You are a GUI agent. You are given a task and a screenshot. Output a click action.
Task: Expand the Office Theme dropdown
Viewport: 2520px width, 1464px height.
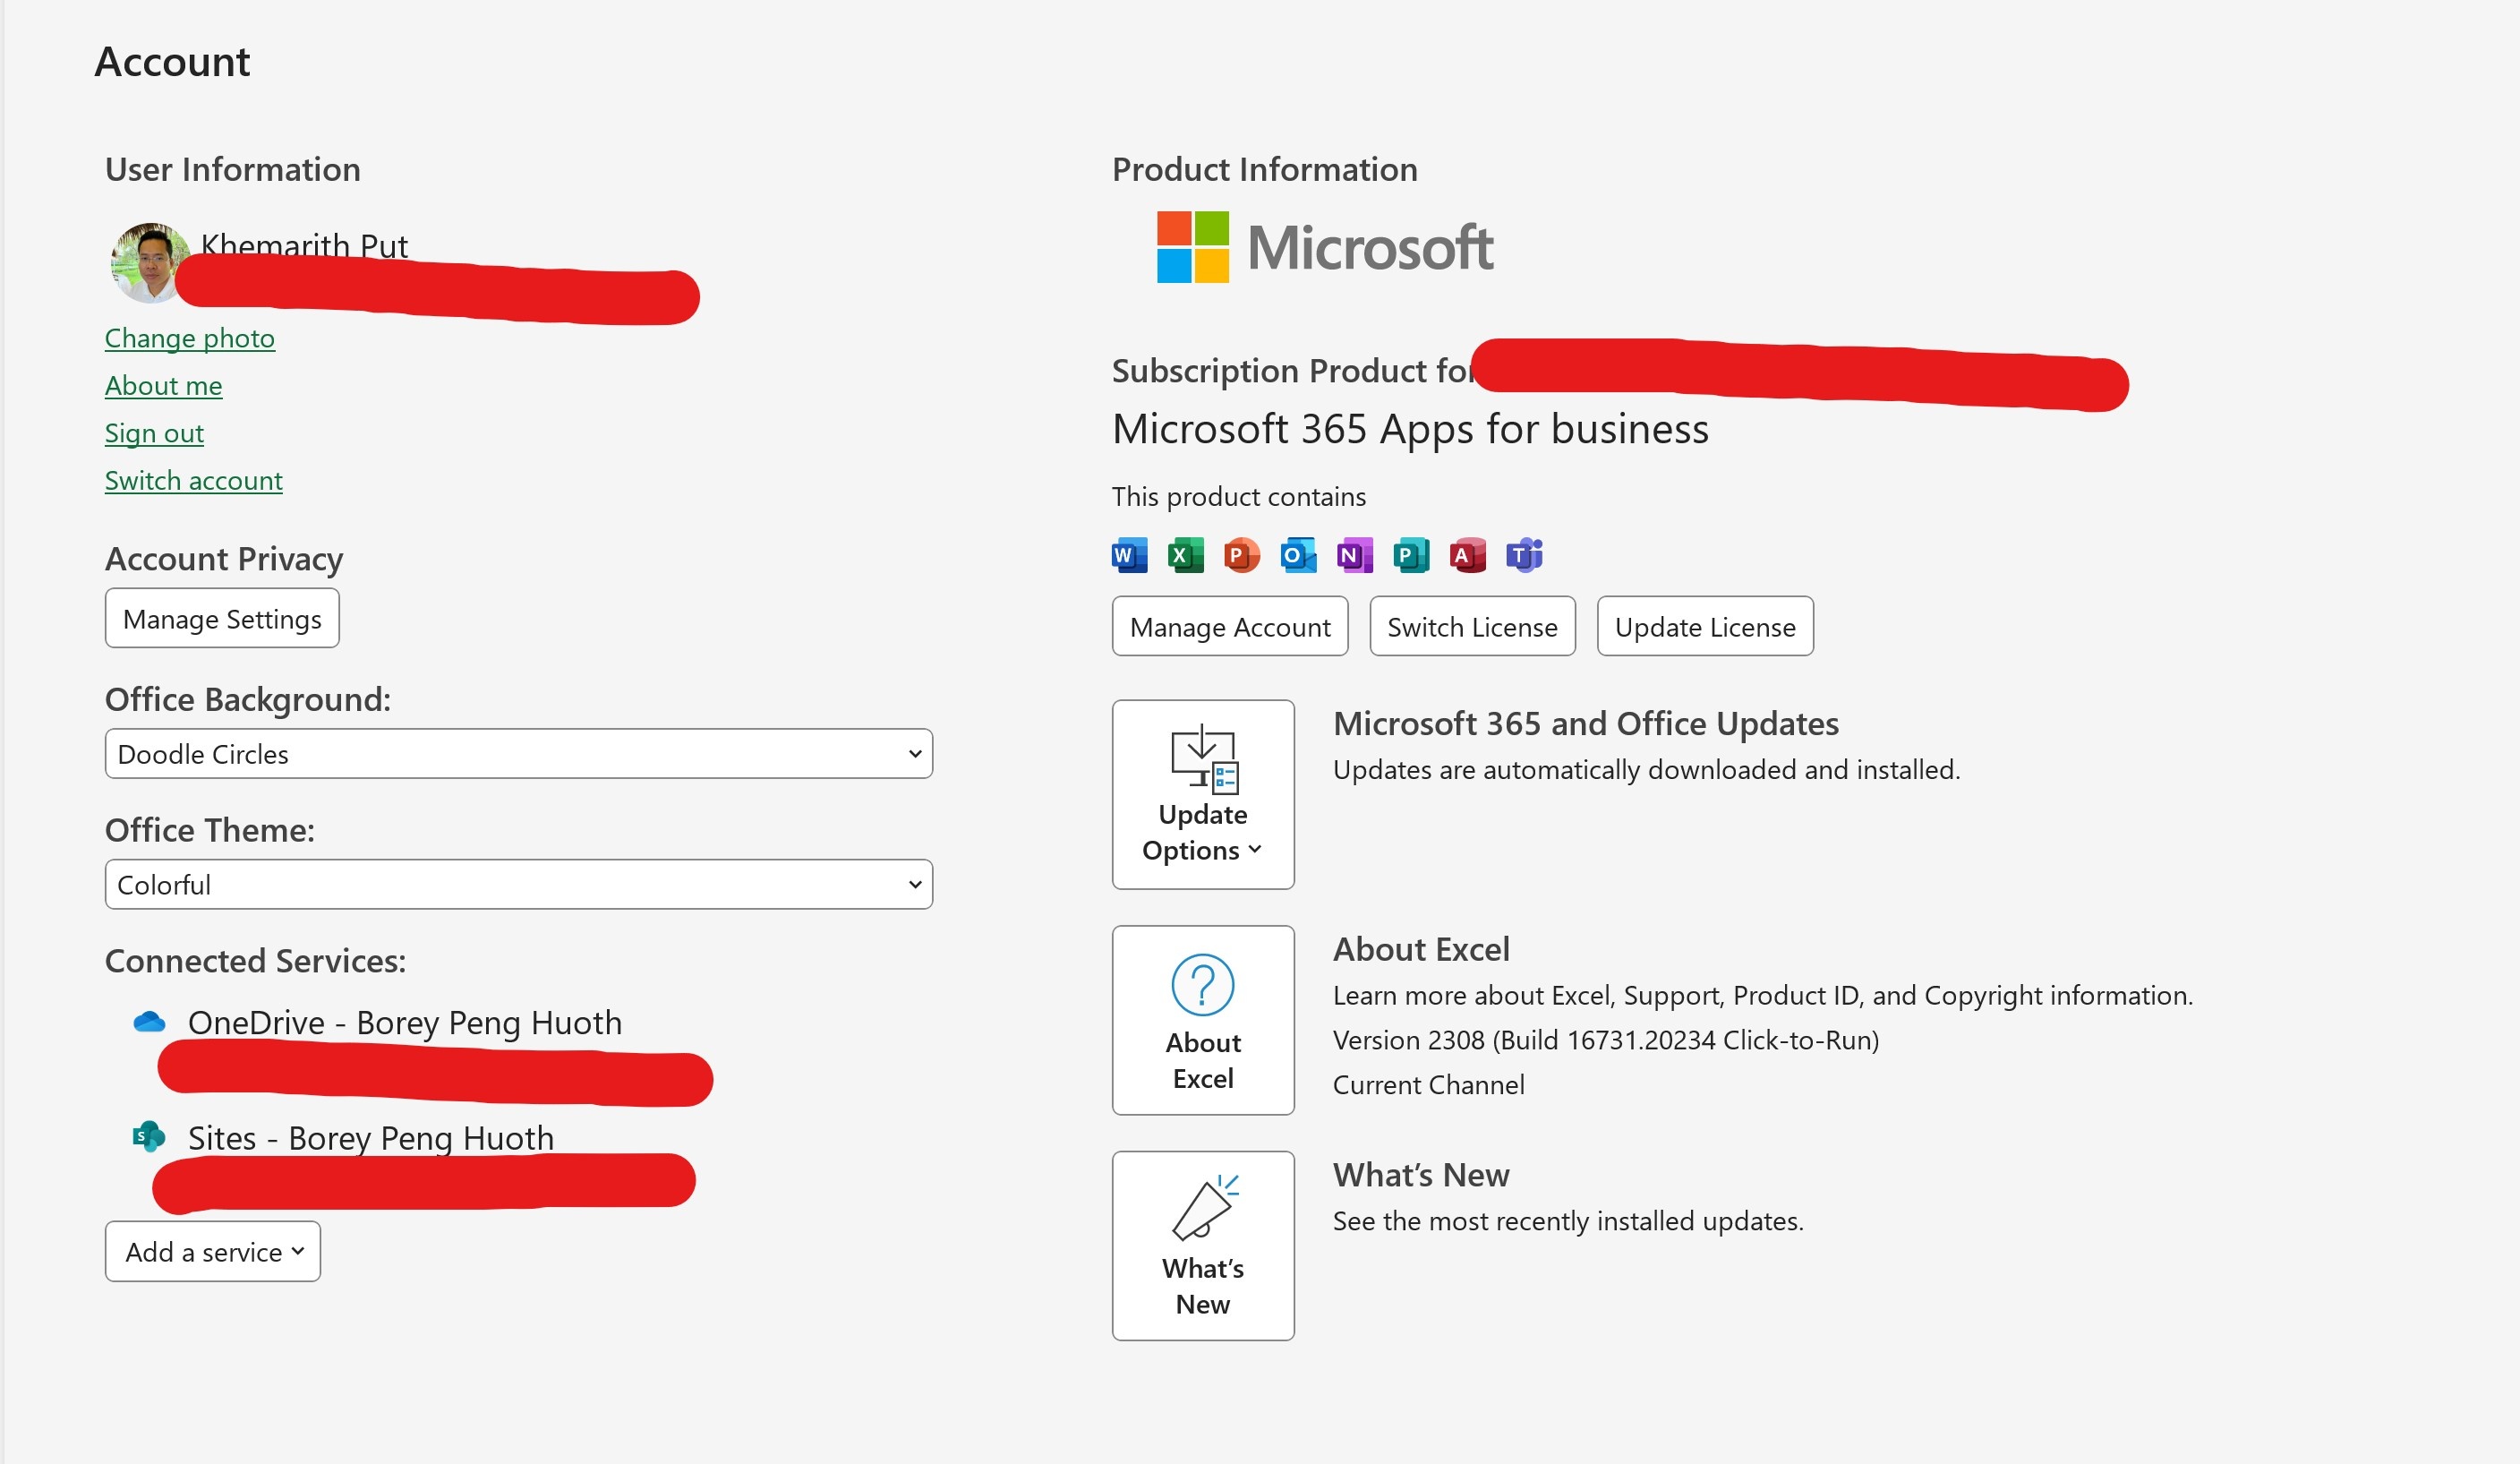(519, 885)
